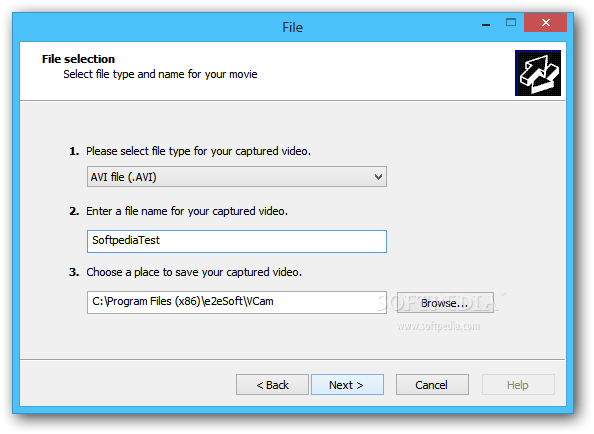Open the file type dropdown showing AVI file
Screen dimensions: 594x434
[237, 176]
